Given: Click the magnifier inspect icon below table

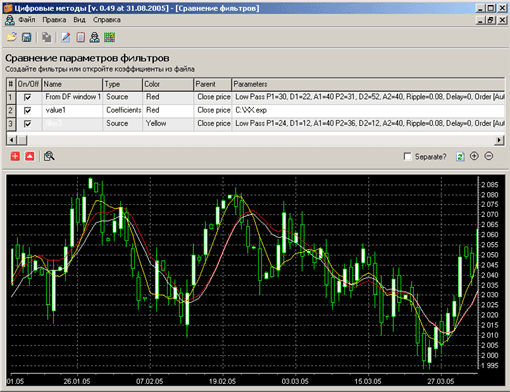Looking at the screenshot, I should (x=49, y=156).
